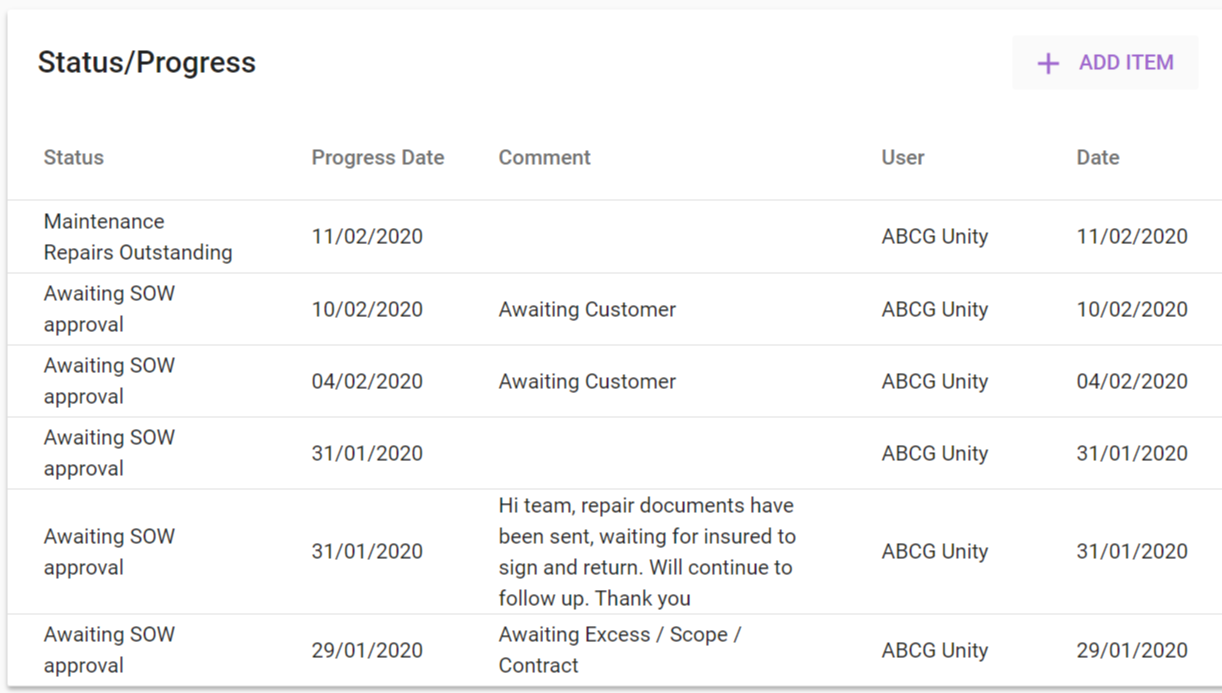Screen dimensions: 1222x693
Task: Click the plus icon beside ADD ITEM
Action: 1048,64
